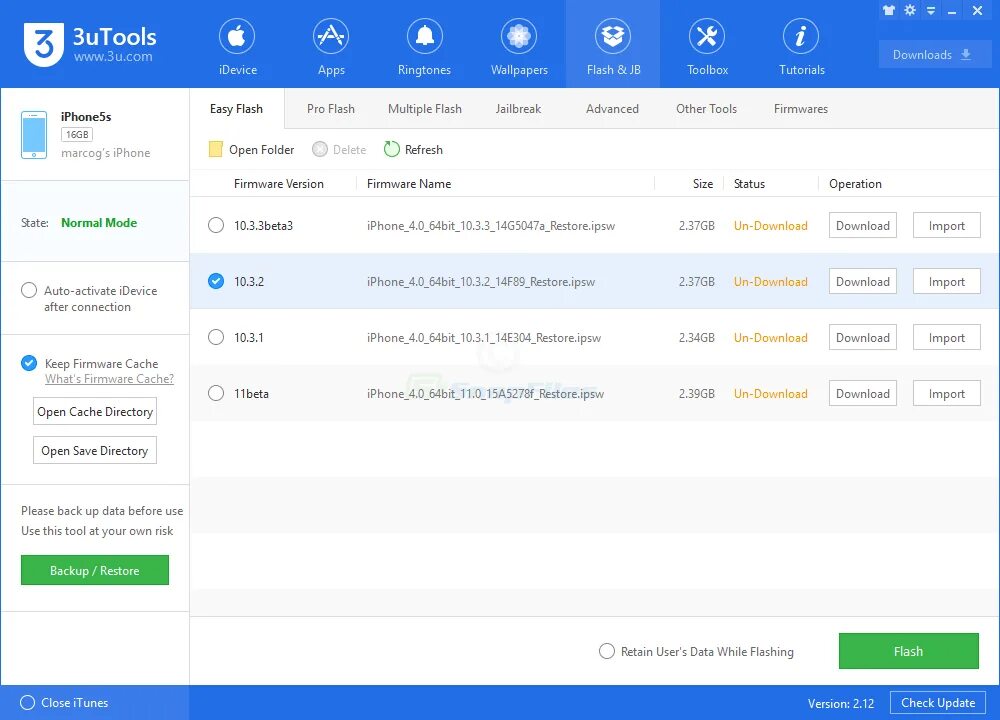Screen dimensions: 1000x720
Task: Click the Firmware Version column header
Action: (279, 184)
